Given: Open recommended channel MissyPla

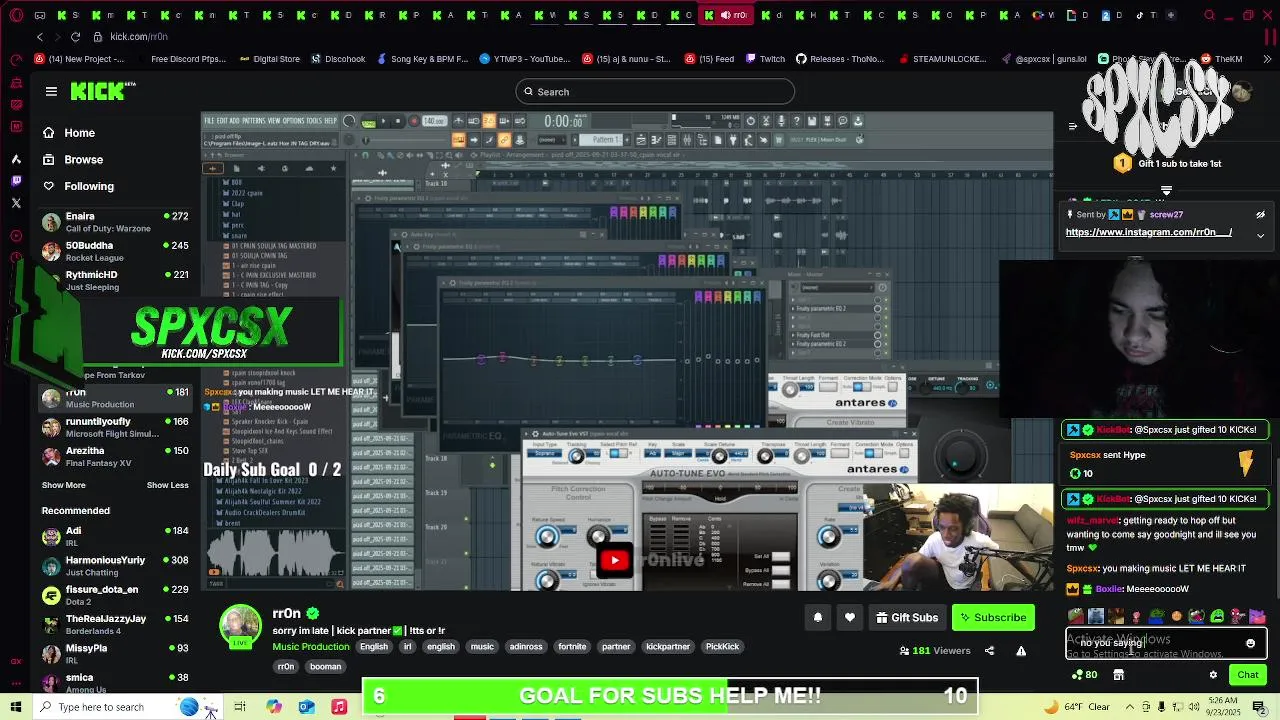Looking at the screenshot, I should click(114, 654).
